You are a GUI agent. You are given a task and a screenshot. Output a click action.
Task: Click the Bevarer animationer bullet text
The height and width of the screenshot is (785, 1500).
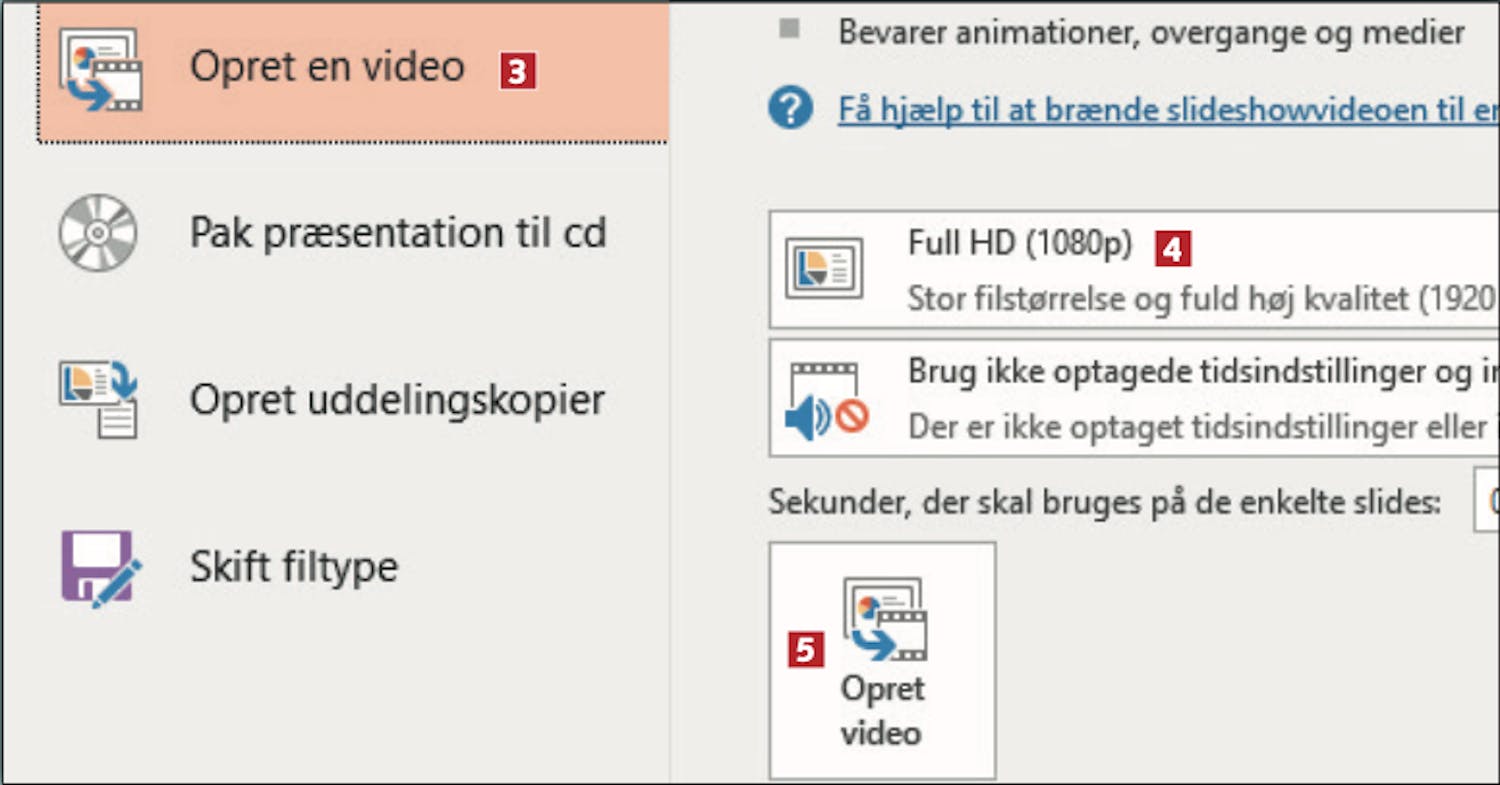pos(1151,32)
